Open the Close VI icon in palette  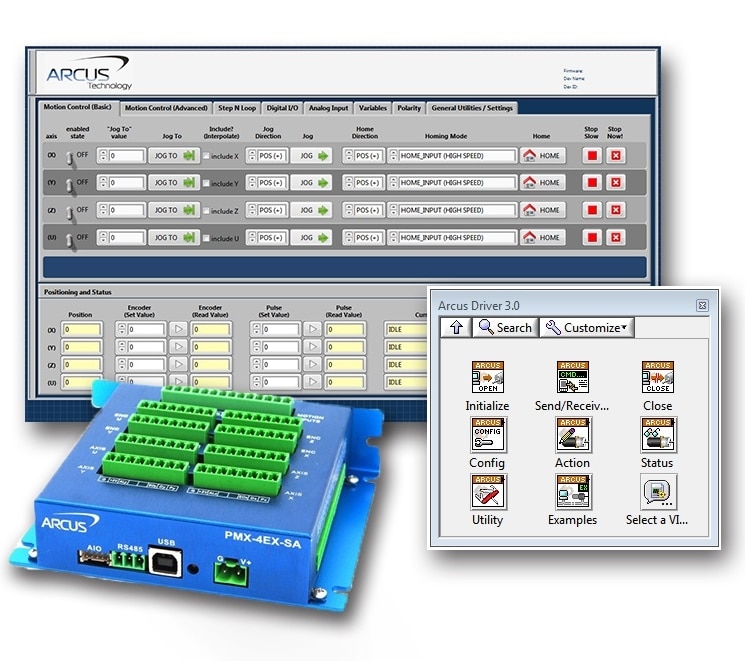tap(658, 377)
